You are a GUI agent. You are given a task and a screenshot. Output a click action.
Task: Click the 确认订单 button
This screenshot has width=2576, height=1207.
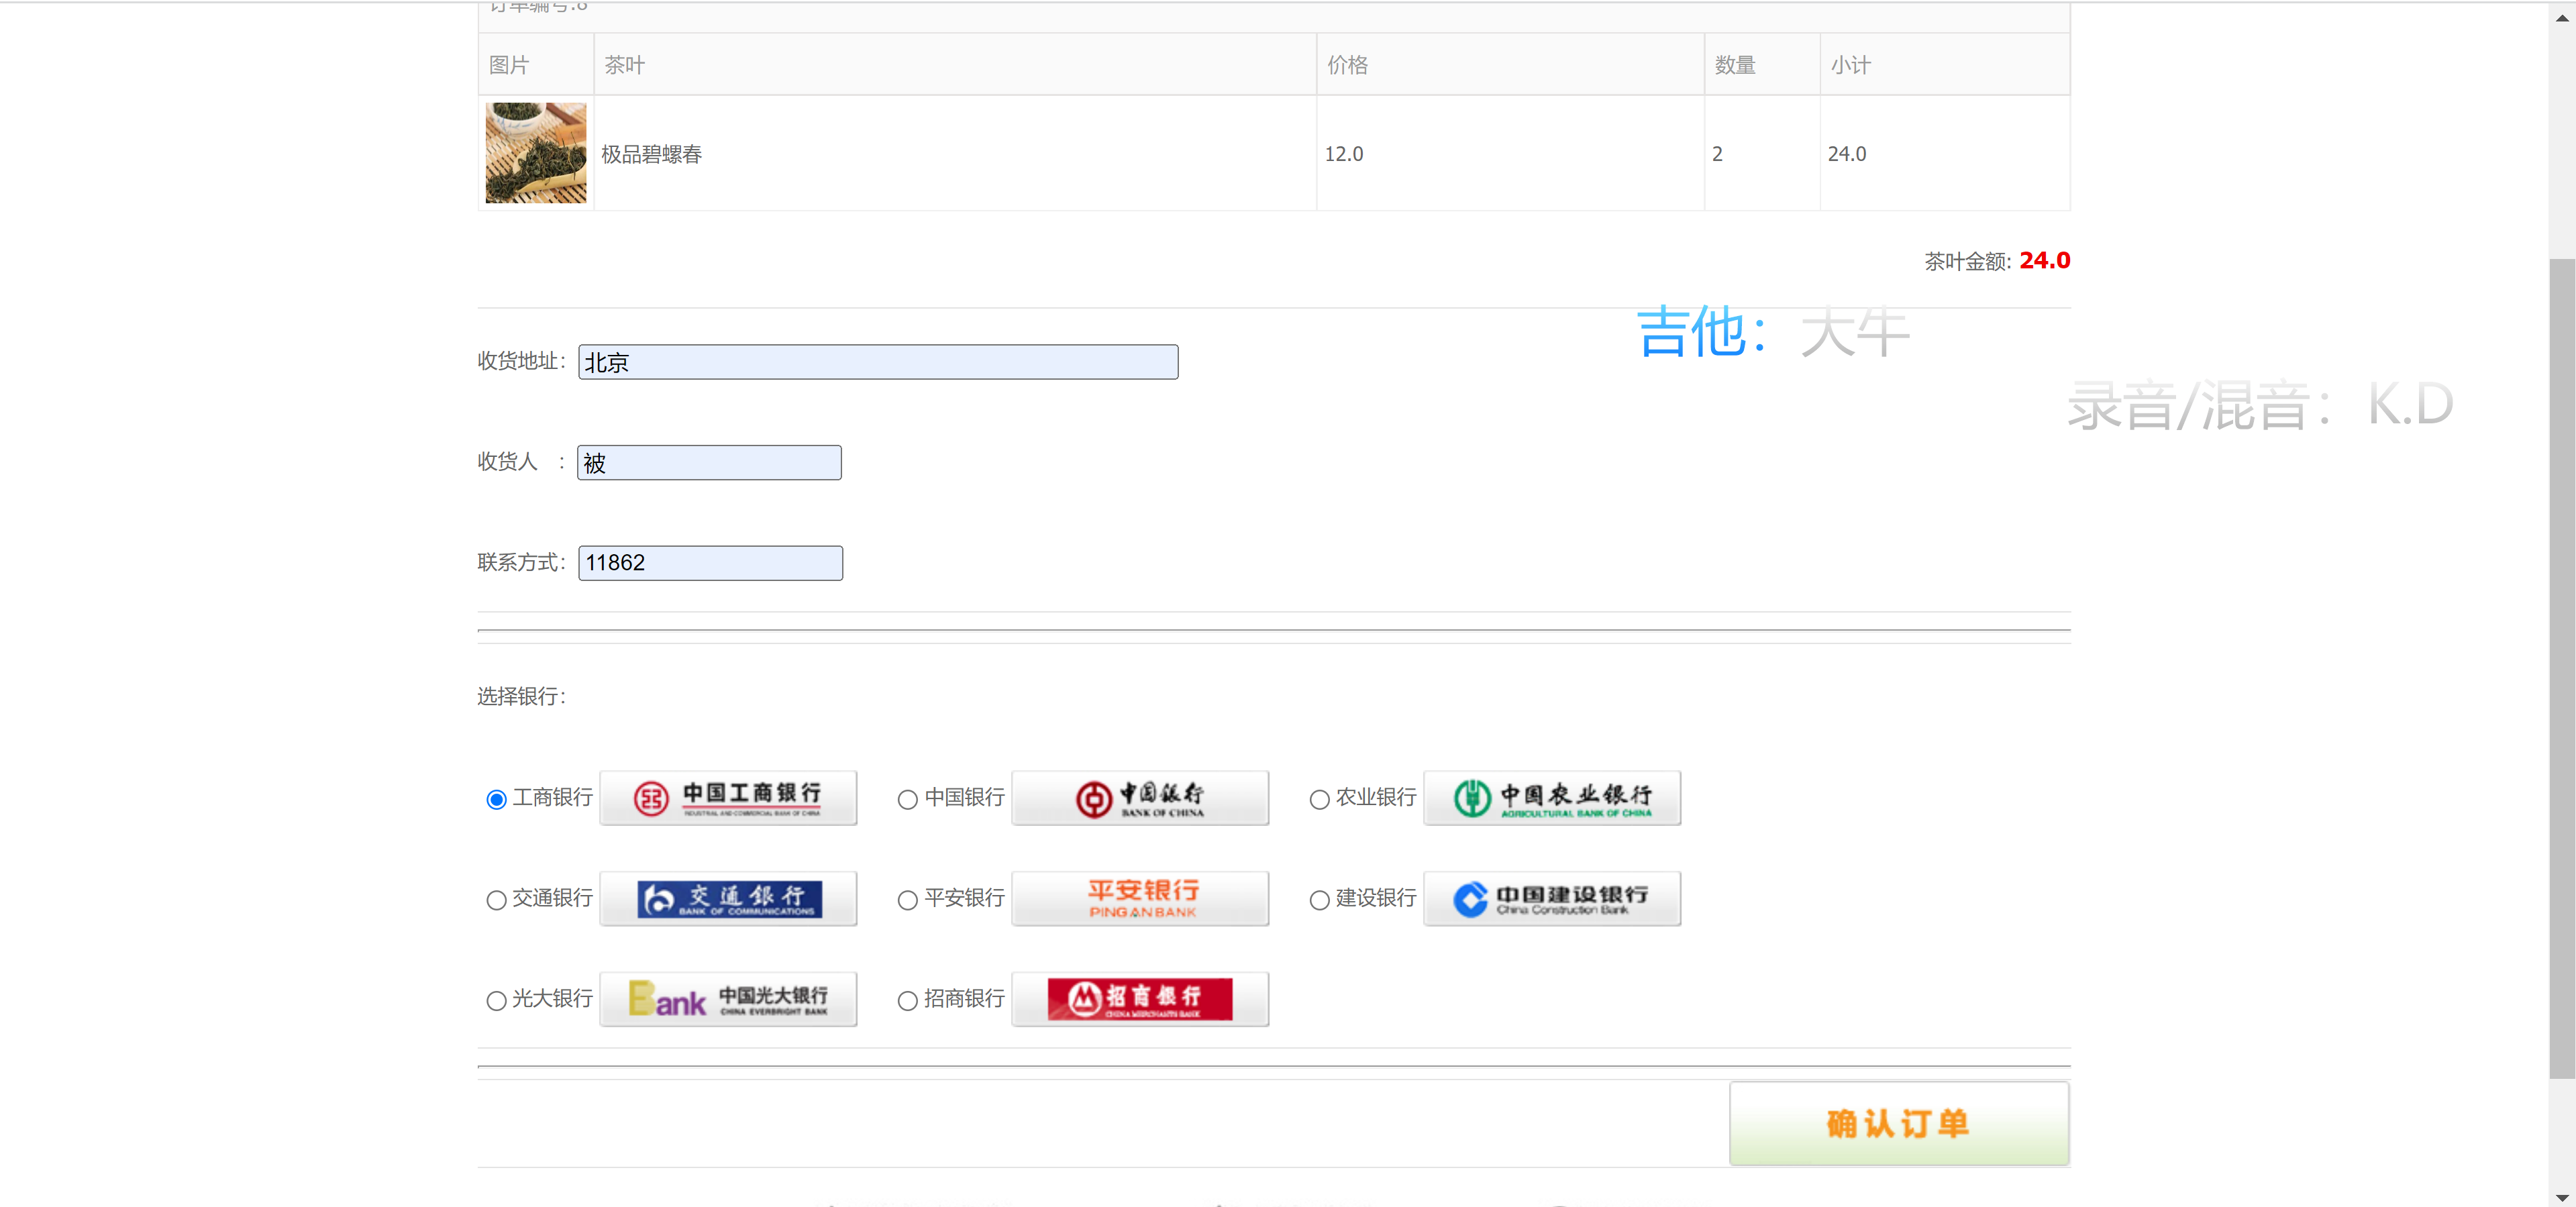(x=1898, y=1123)
